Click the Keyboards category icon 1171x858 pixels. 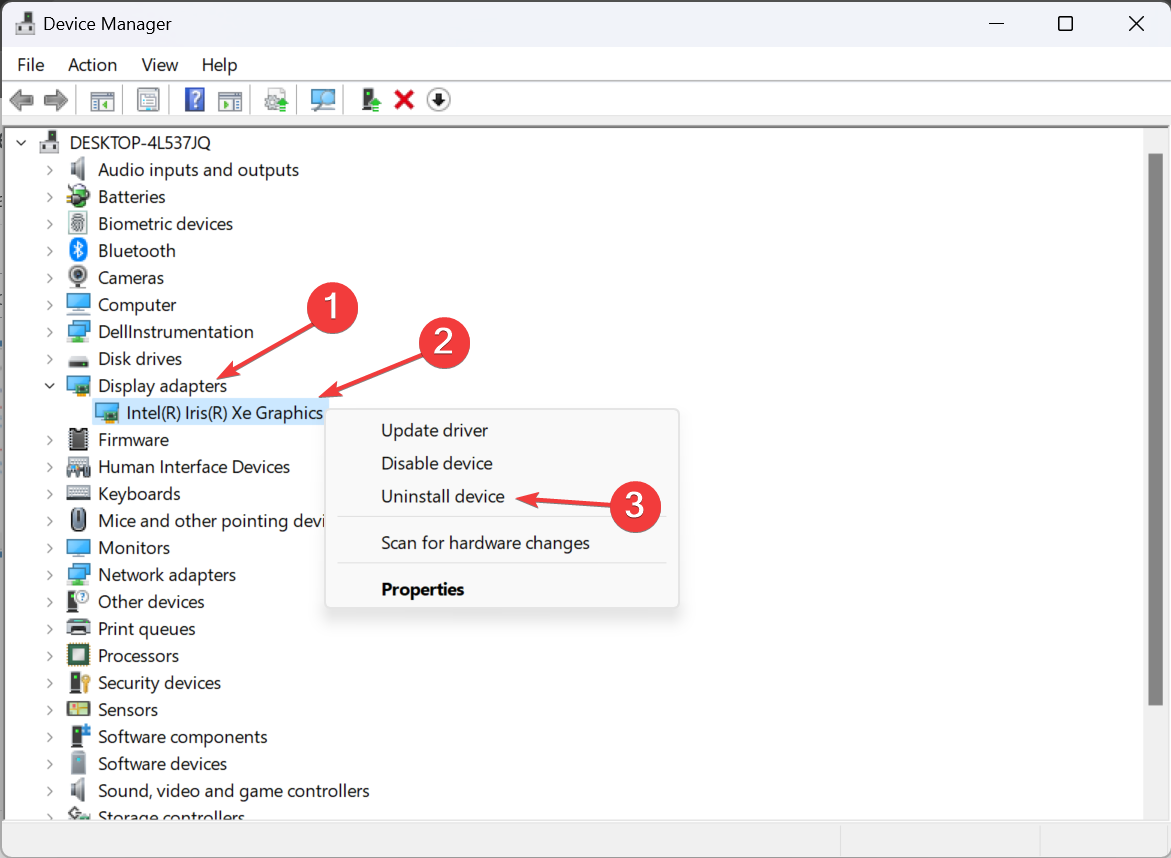pos(78,493)
